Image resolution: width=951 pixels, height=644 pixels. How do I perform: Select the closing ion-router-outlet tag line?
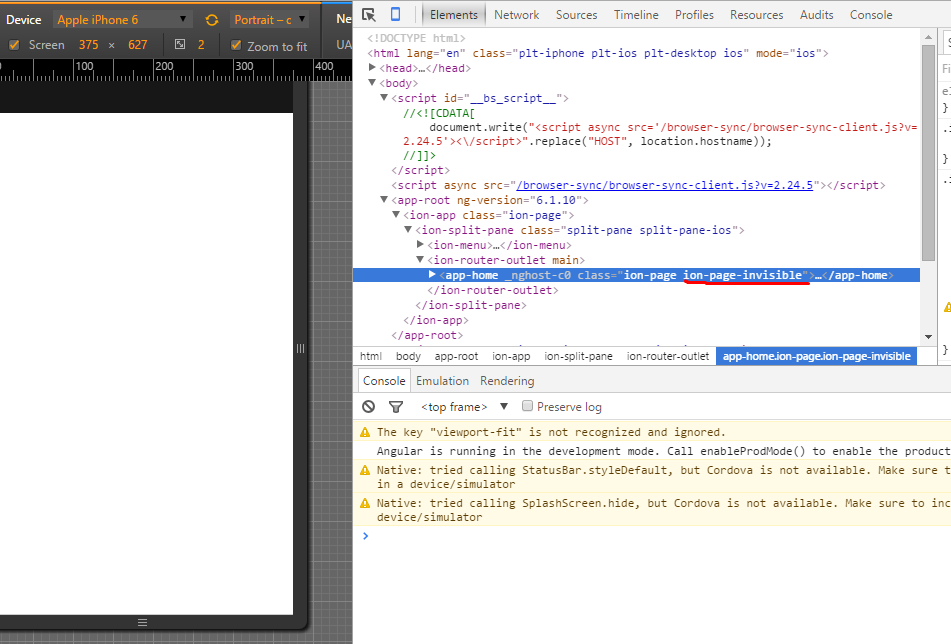tap(492, 290)
